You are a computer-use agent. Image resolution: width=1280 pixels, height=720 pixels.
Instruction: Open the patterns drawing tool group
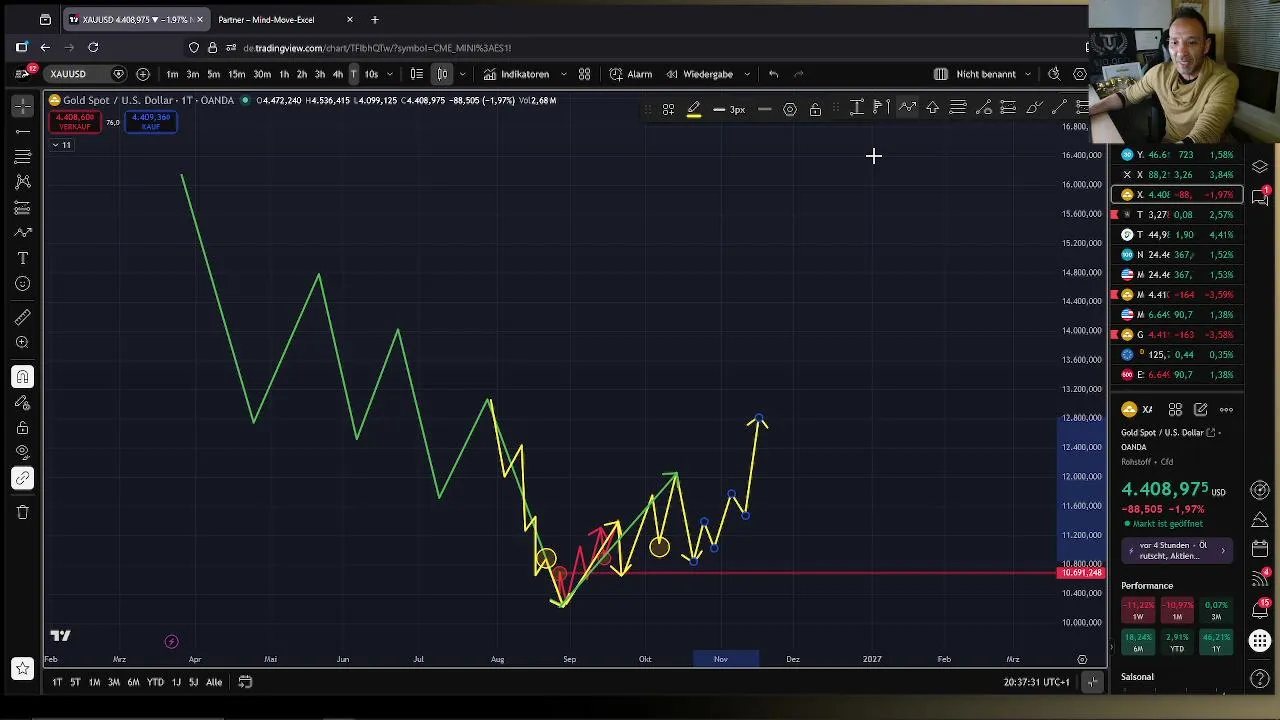click(x=22, y=182)
